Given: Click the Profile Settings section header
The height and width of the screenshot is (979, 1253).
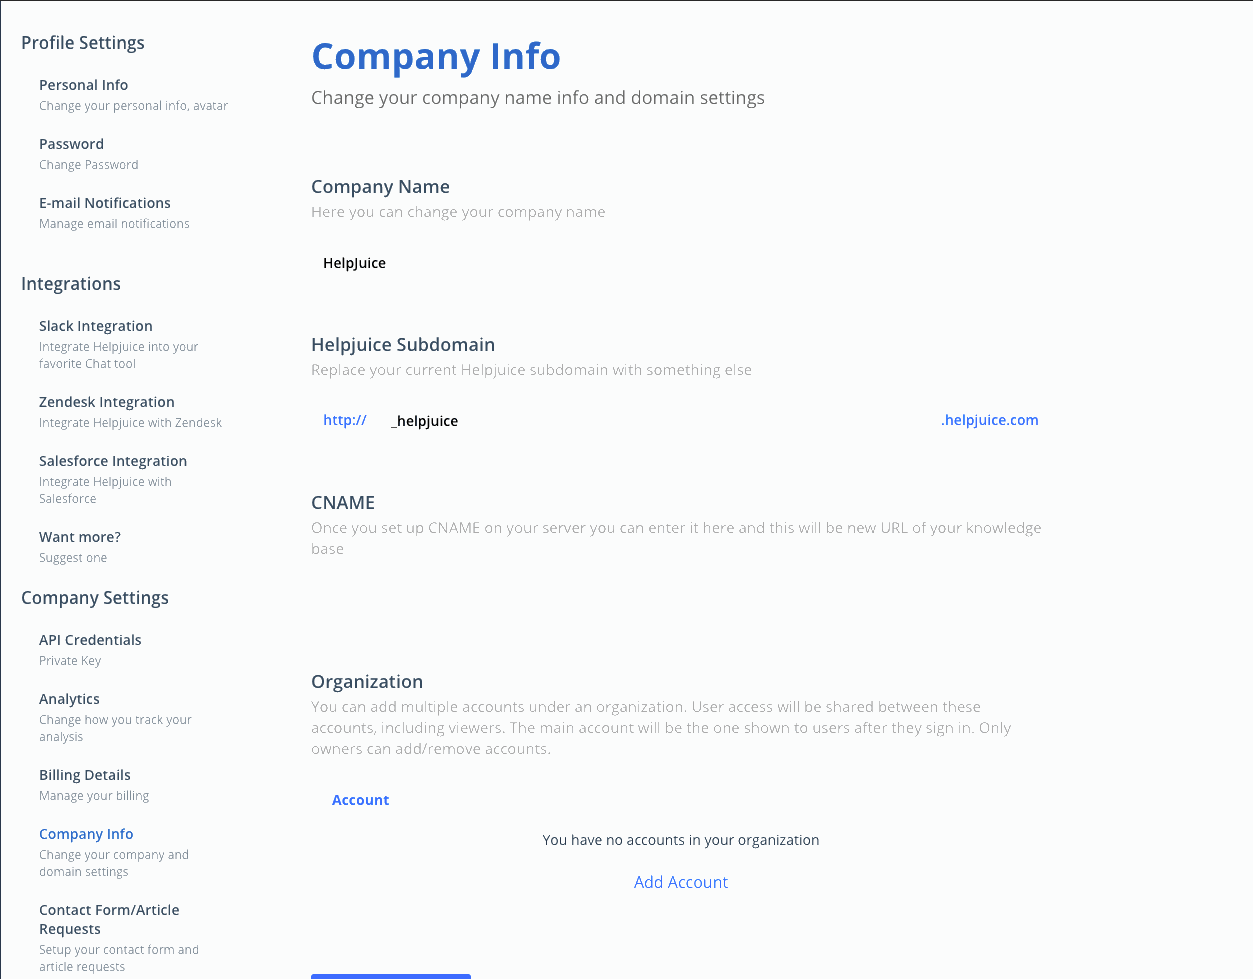Looking at the screenshot, I should pyautogui.click(x=82, y=42).
